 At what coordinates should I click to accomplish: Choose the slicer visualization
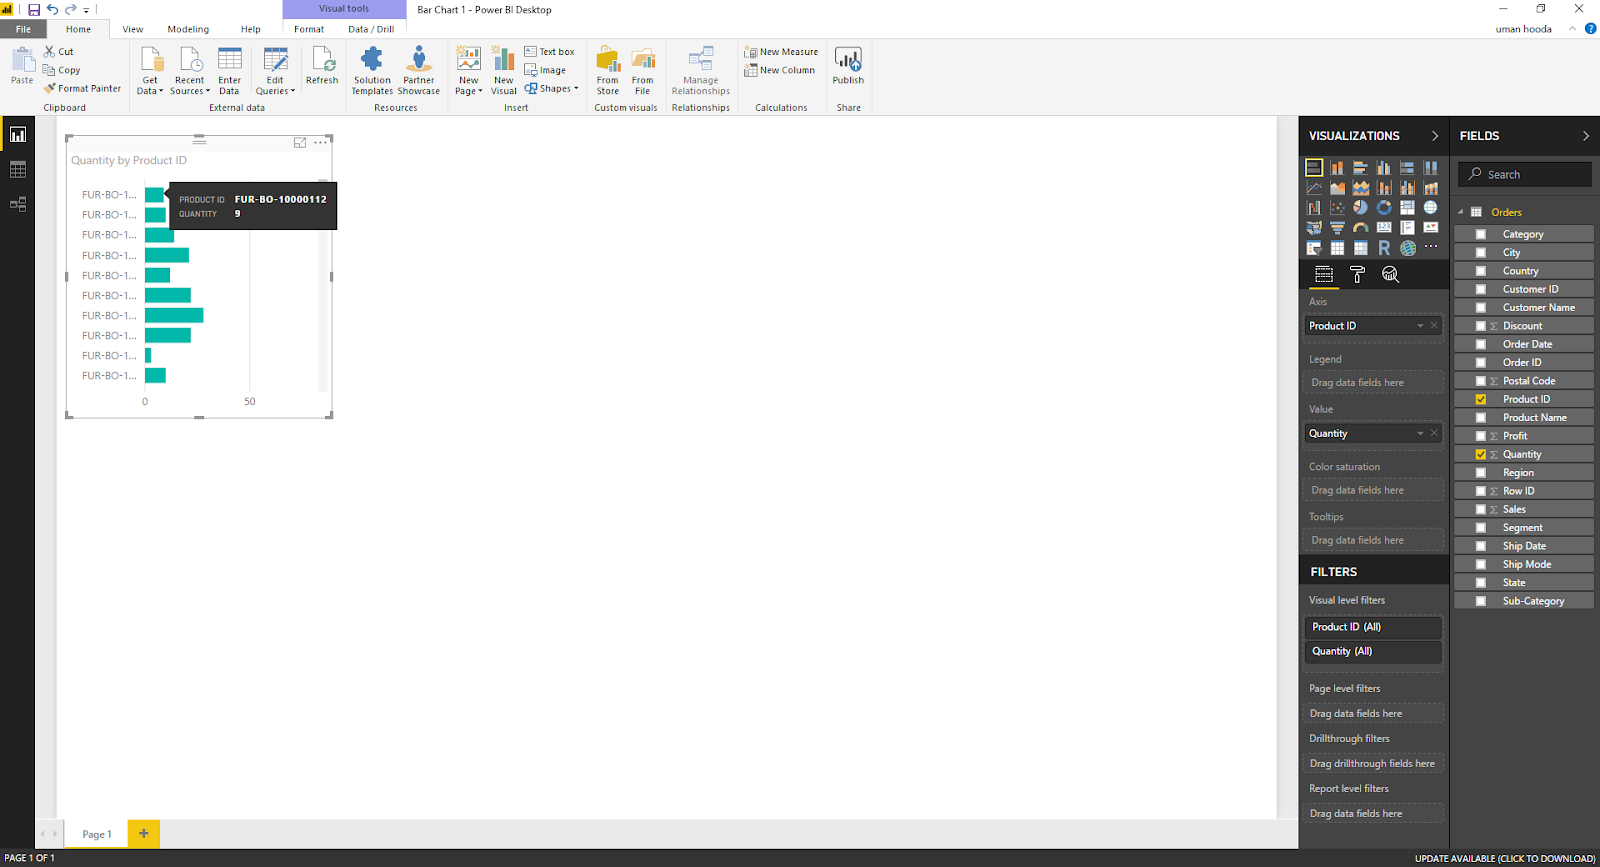coord(1314,248)
